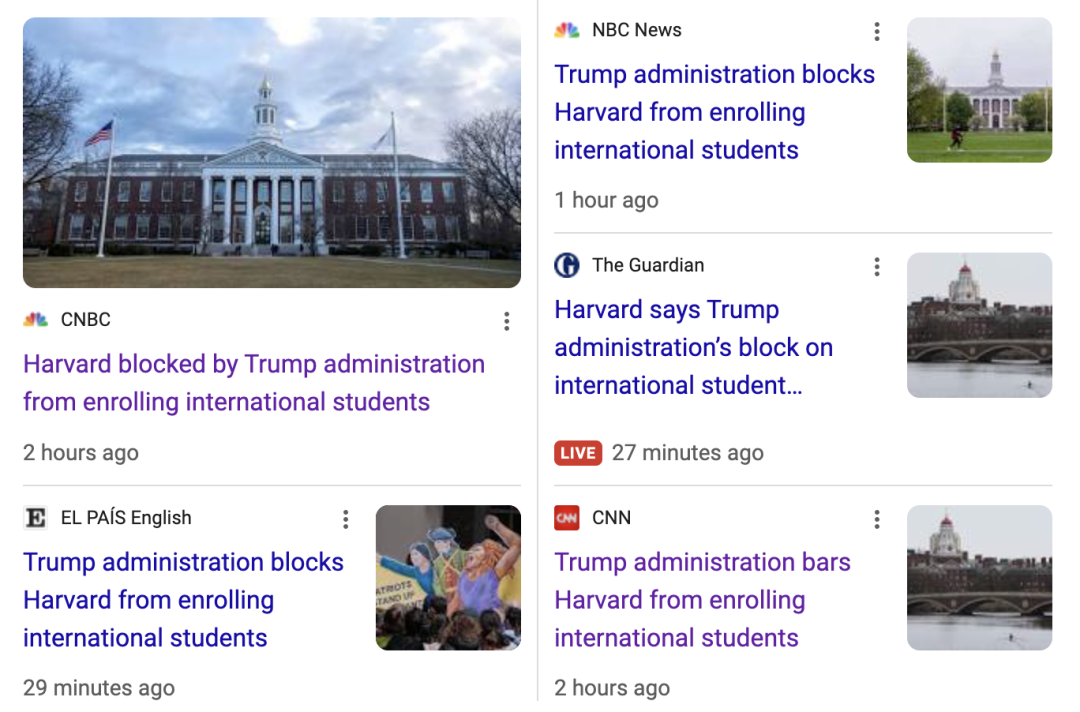Click the 'CNN' source name
The width and height of the screenshot is (1080, 712).
[612, 518]
